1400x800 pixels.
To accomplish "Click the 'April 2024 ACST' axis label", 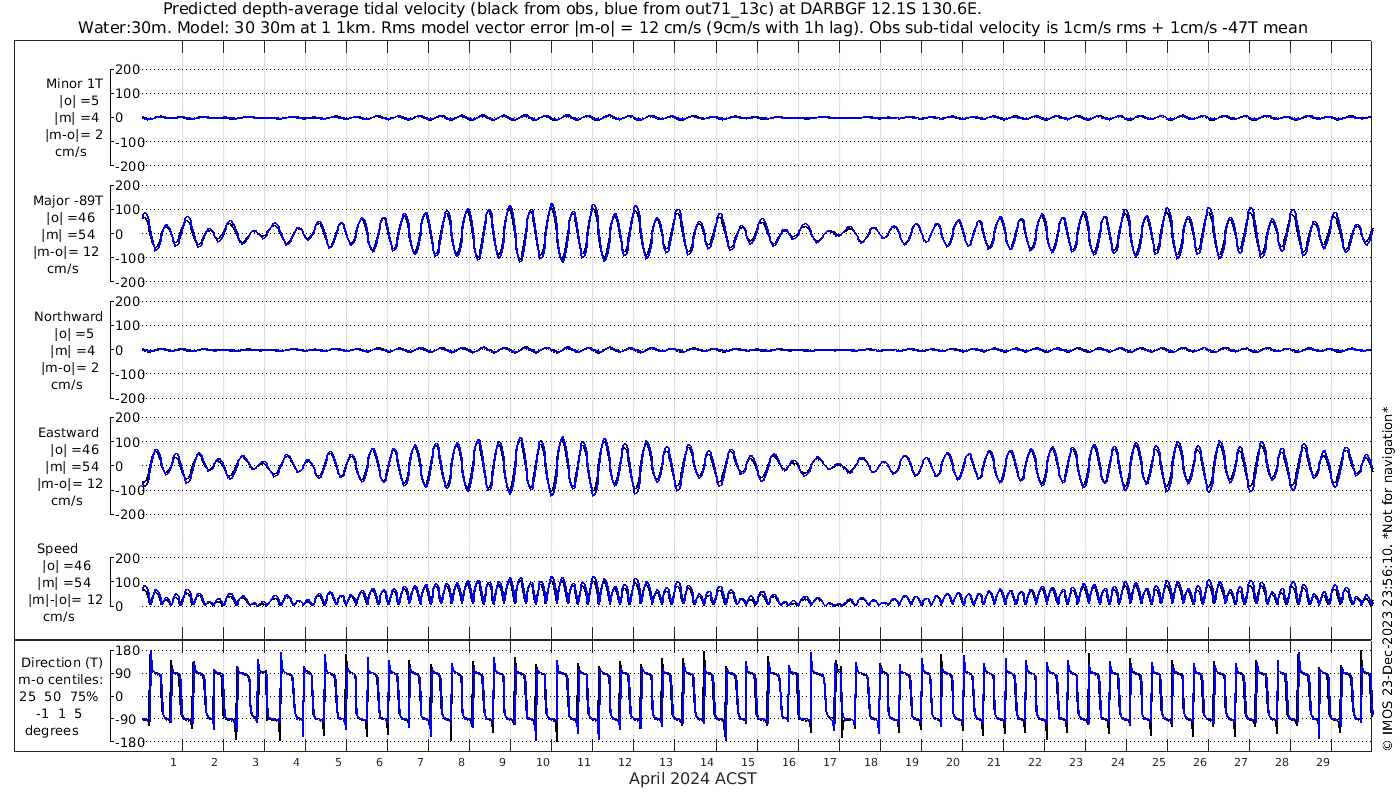I will coord(693,778).
